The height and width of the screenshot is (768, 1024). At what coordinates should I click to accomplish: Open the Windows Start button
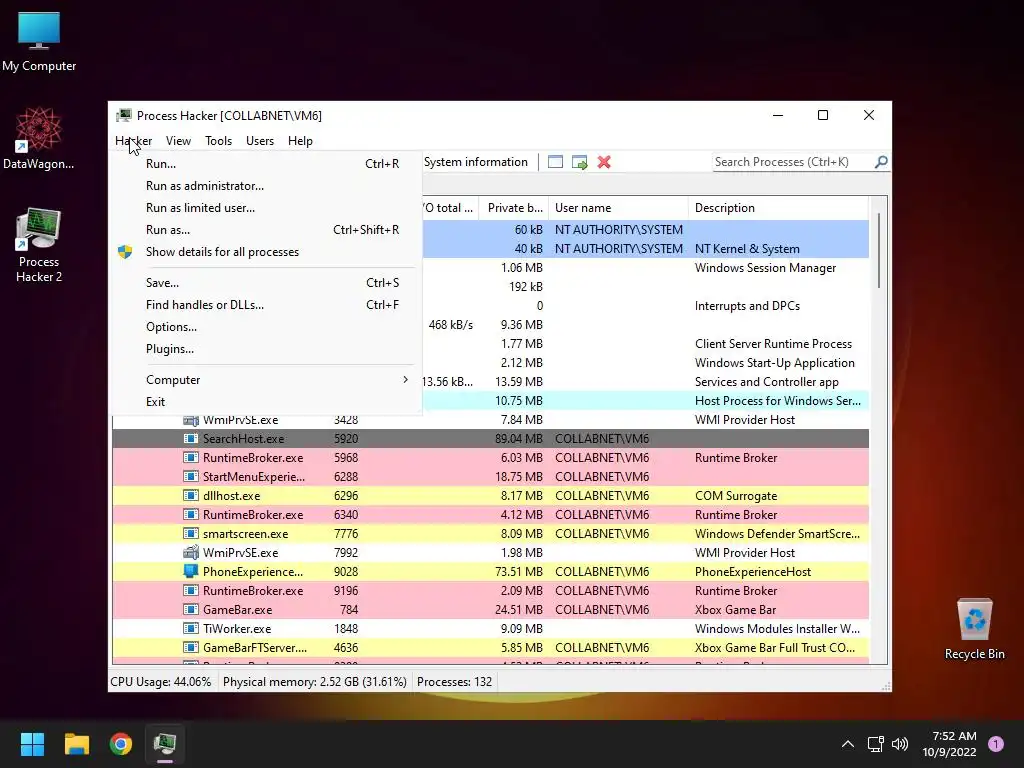tap(32, 744)
